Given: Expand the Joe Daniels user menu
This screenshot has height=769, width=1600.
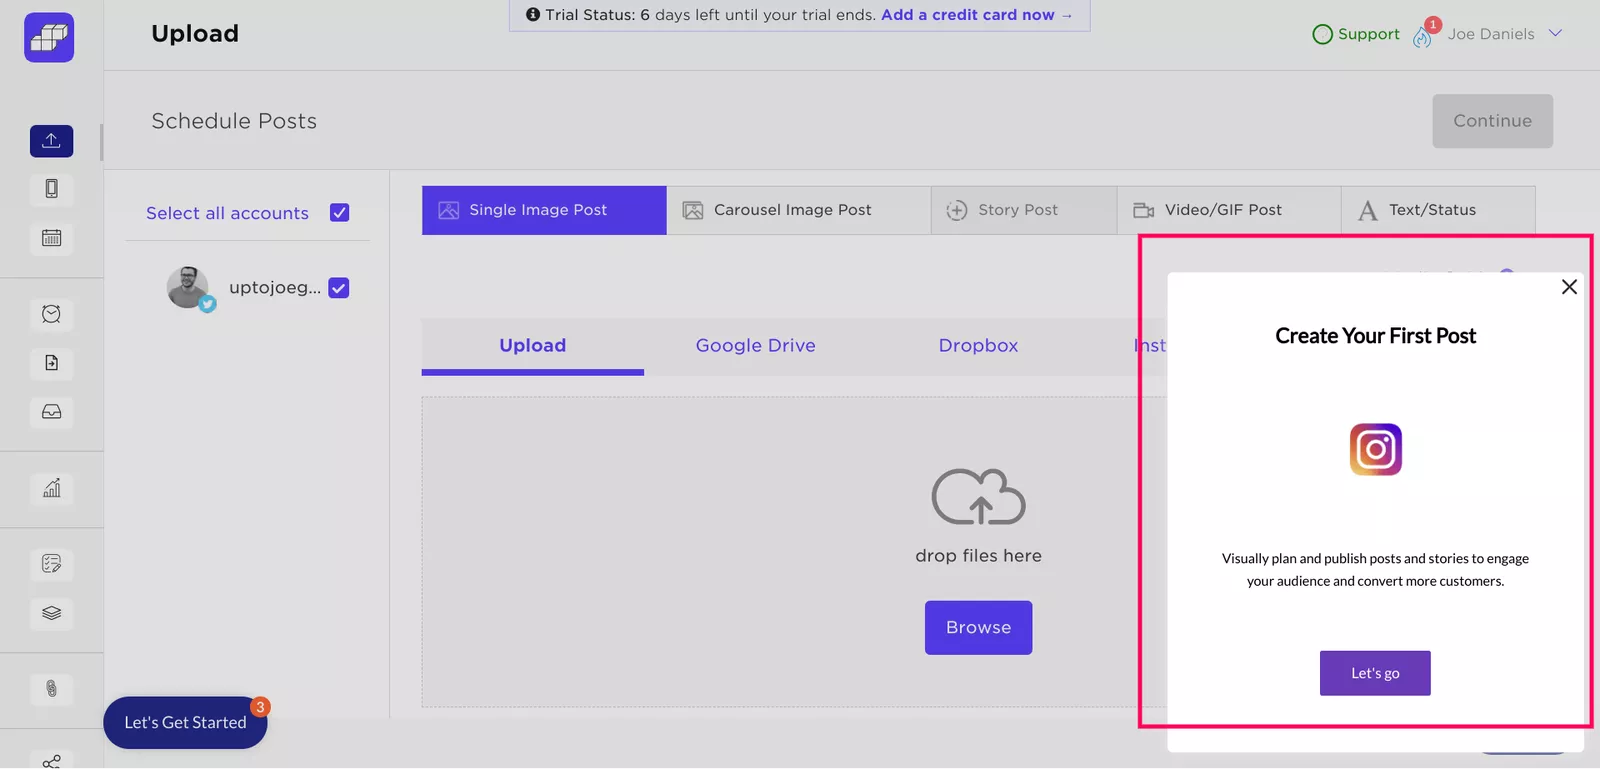Looking at the screenshot, I should (1555, 33).
